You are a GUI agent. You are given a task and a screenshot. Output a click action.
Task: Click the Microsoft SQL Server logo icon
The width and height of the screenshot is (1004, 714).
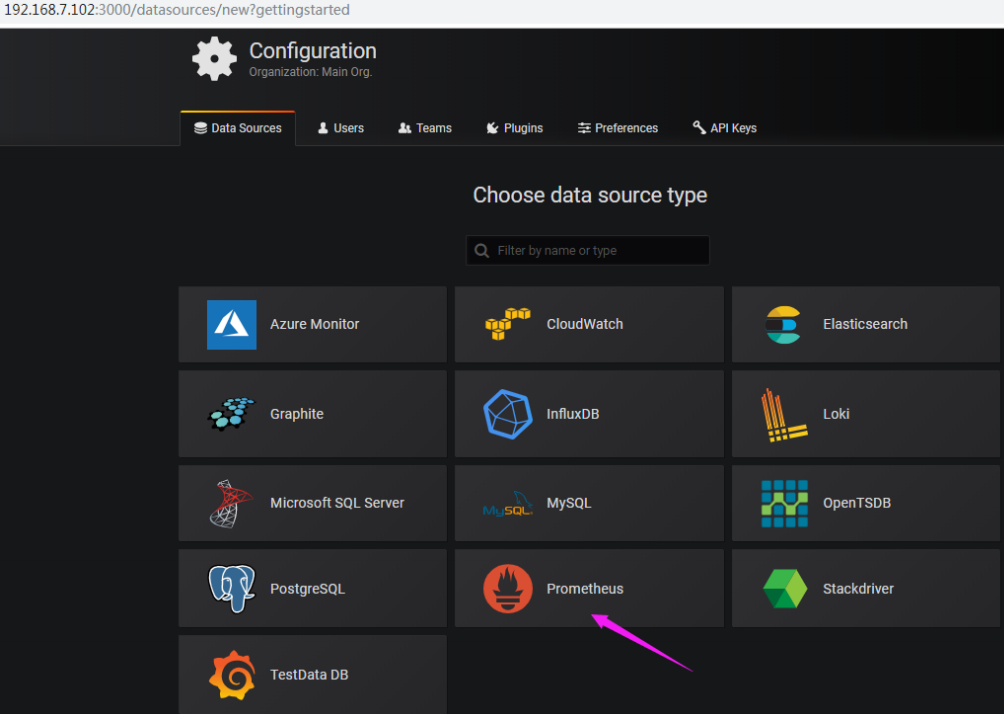231,503
